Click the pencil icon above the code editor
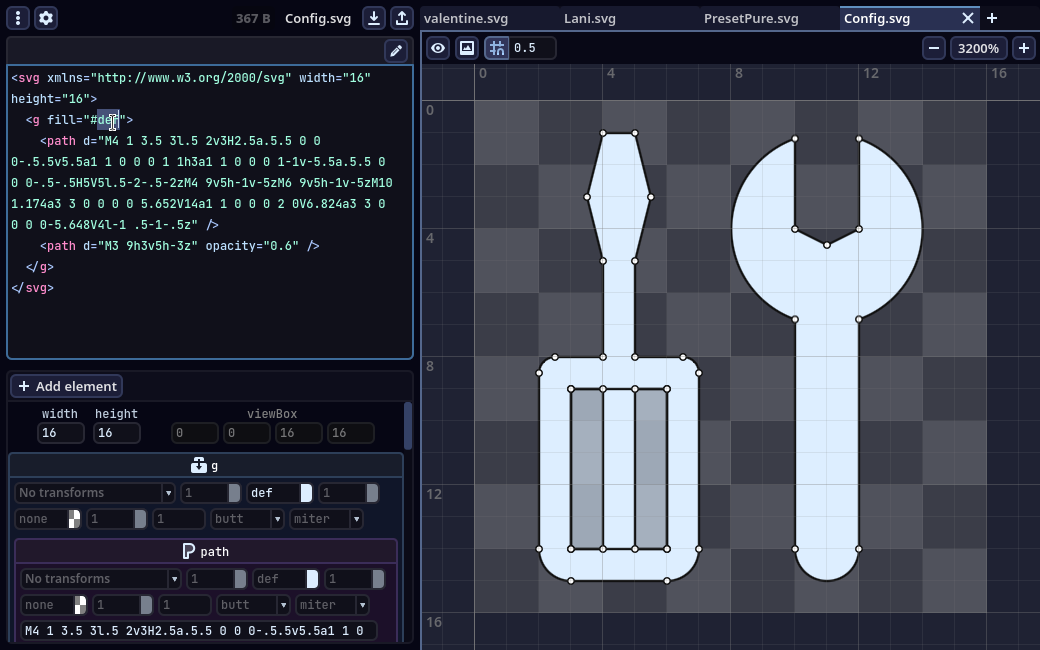The width and height of the screenshot is (1040, 650). click(396, 50)
